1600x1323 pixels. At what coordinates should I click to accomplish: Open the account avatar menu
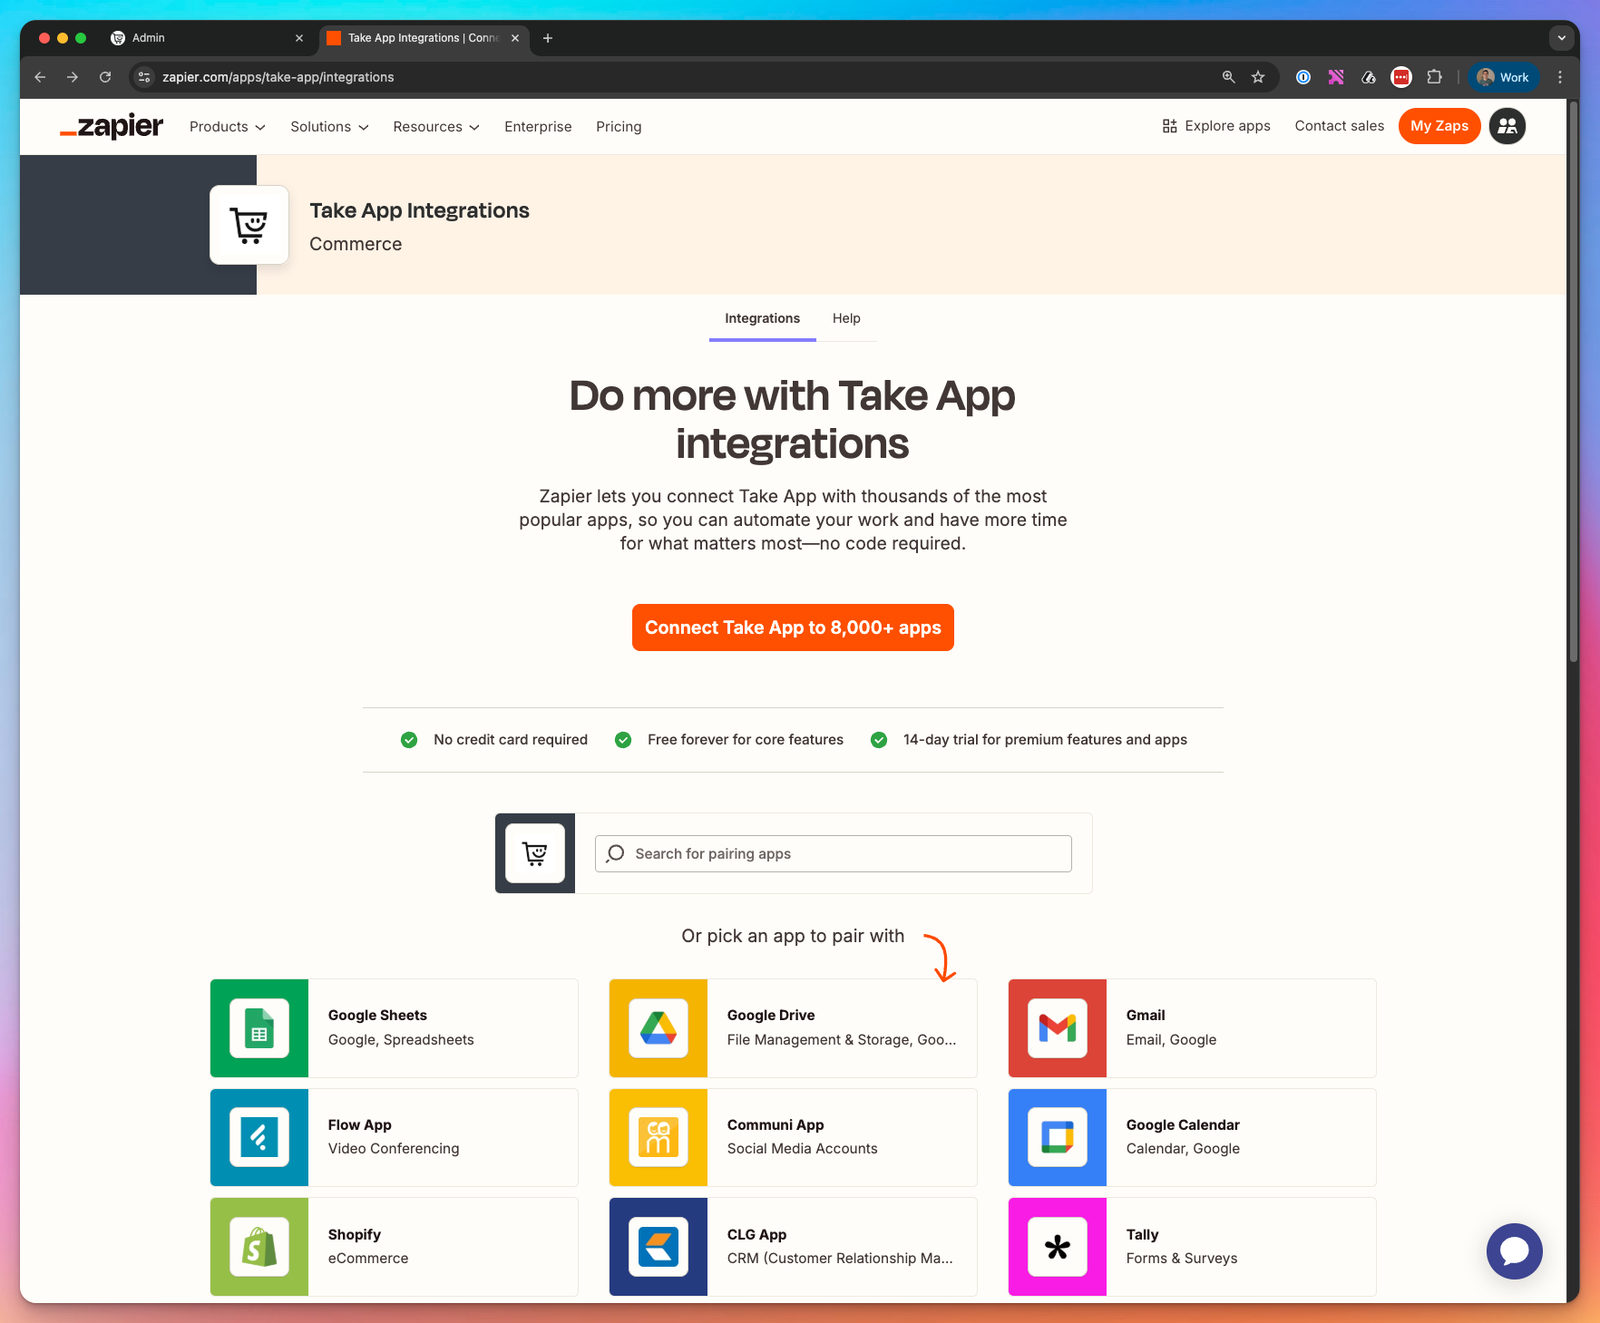(1507, 126)
